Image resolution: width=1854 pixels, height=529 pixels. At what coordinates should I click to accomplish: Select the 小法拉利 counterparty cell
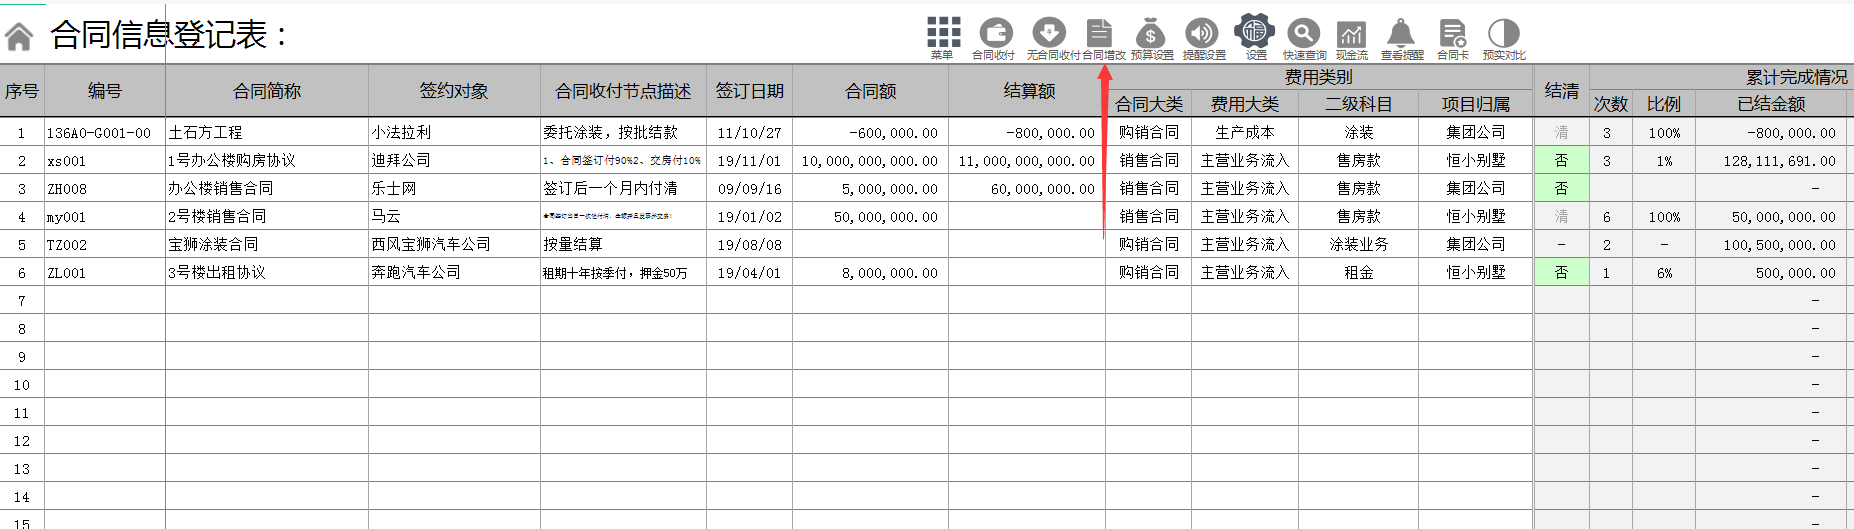[454, 132]
